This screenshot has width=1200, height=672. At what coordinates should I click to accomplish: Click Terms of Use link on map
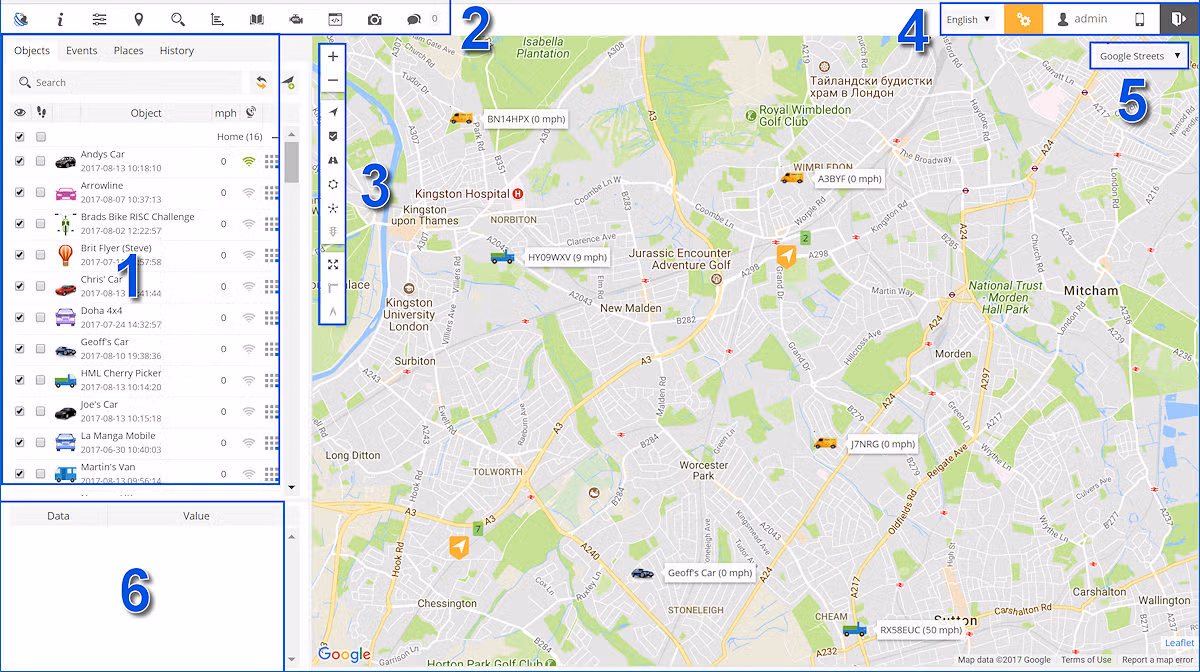(x=1086, y=660)
